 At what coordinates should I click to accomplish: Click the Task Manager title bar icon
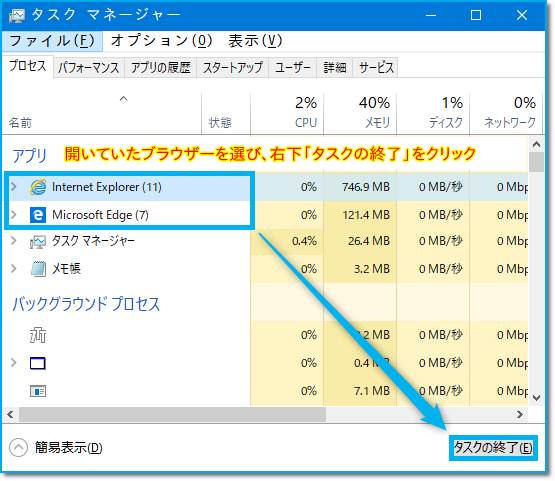click(x=17, y=15)
